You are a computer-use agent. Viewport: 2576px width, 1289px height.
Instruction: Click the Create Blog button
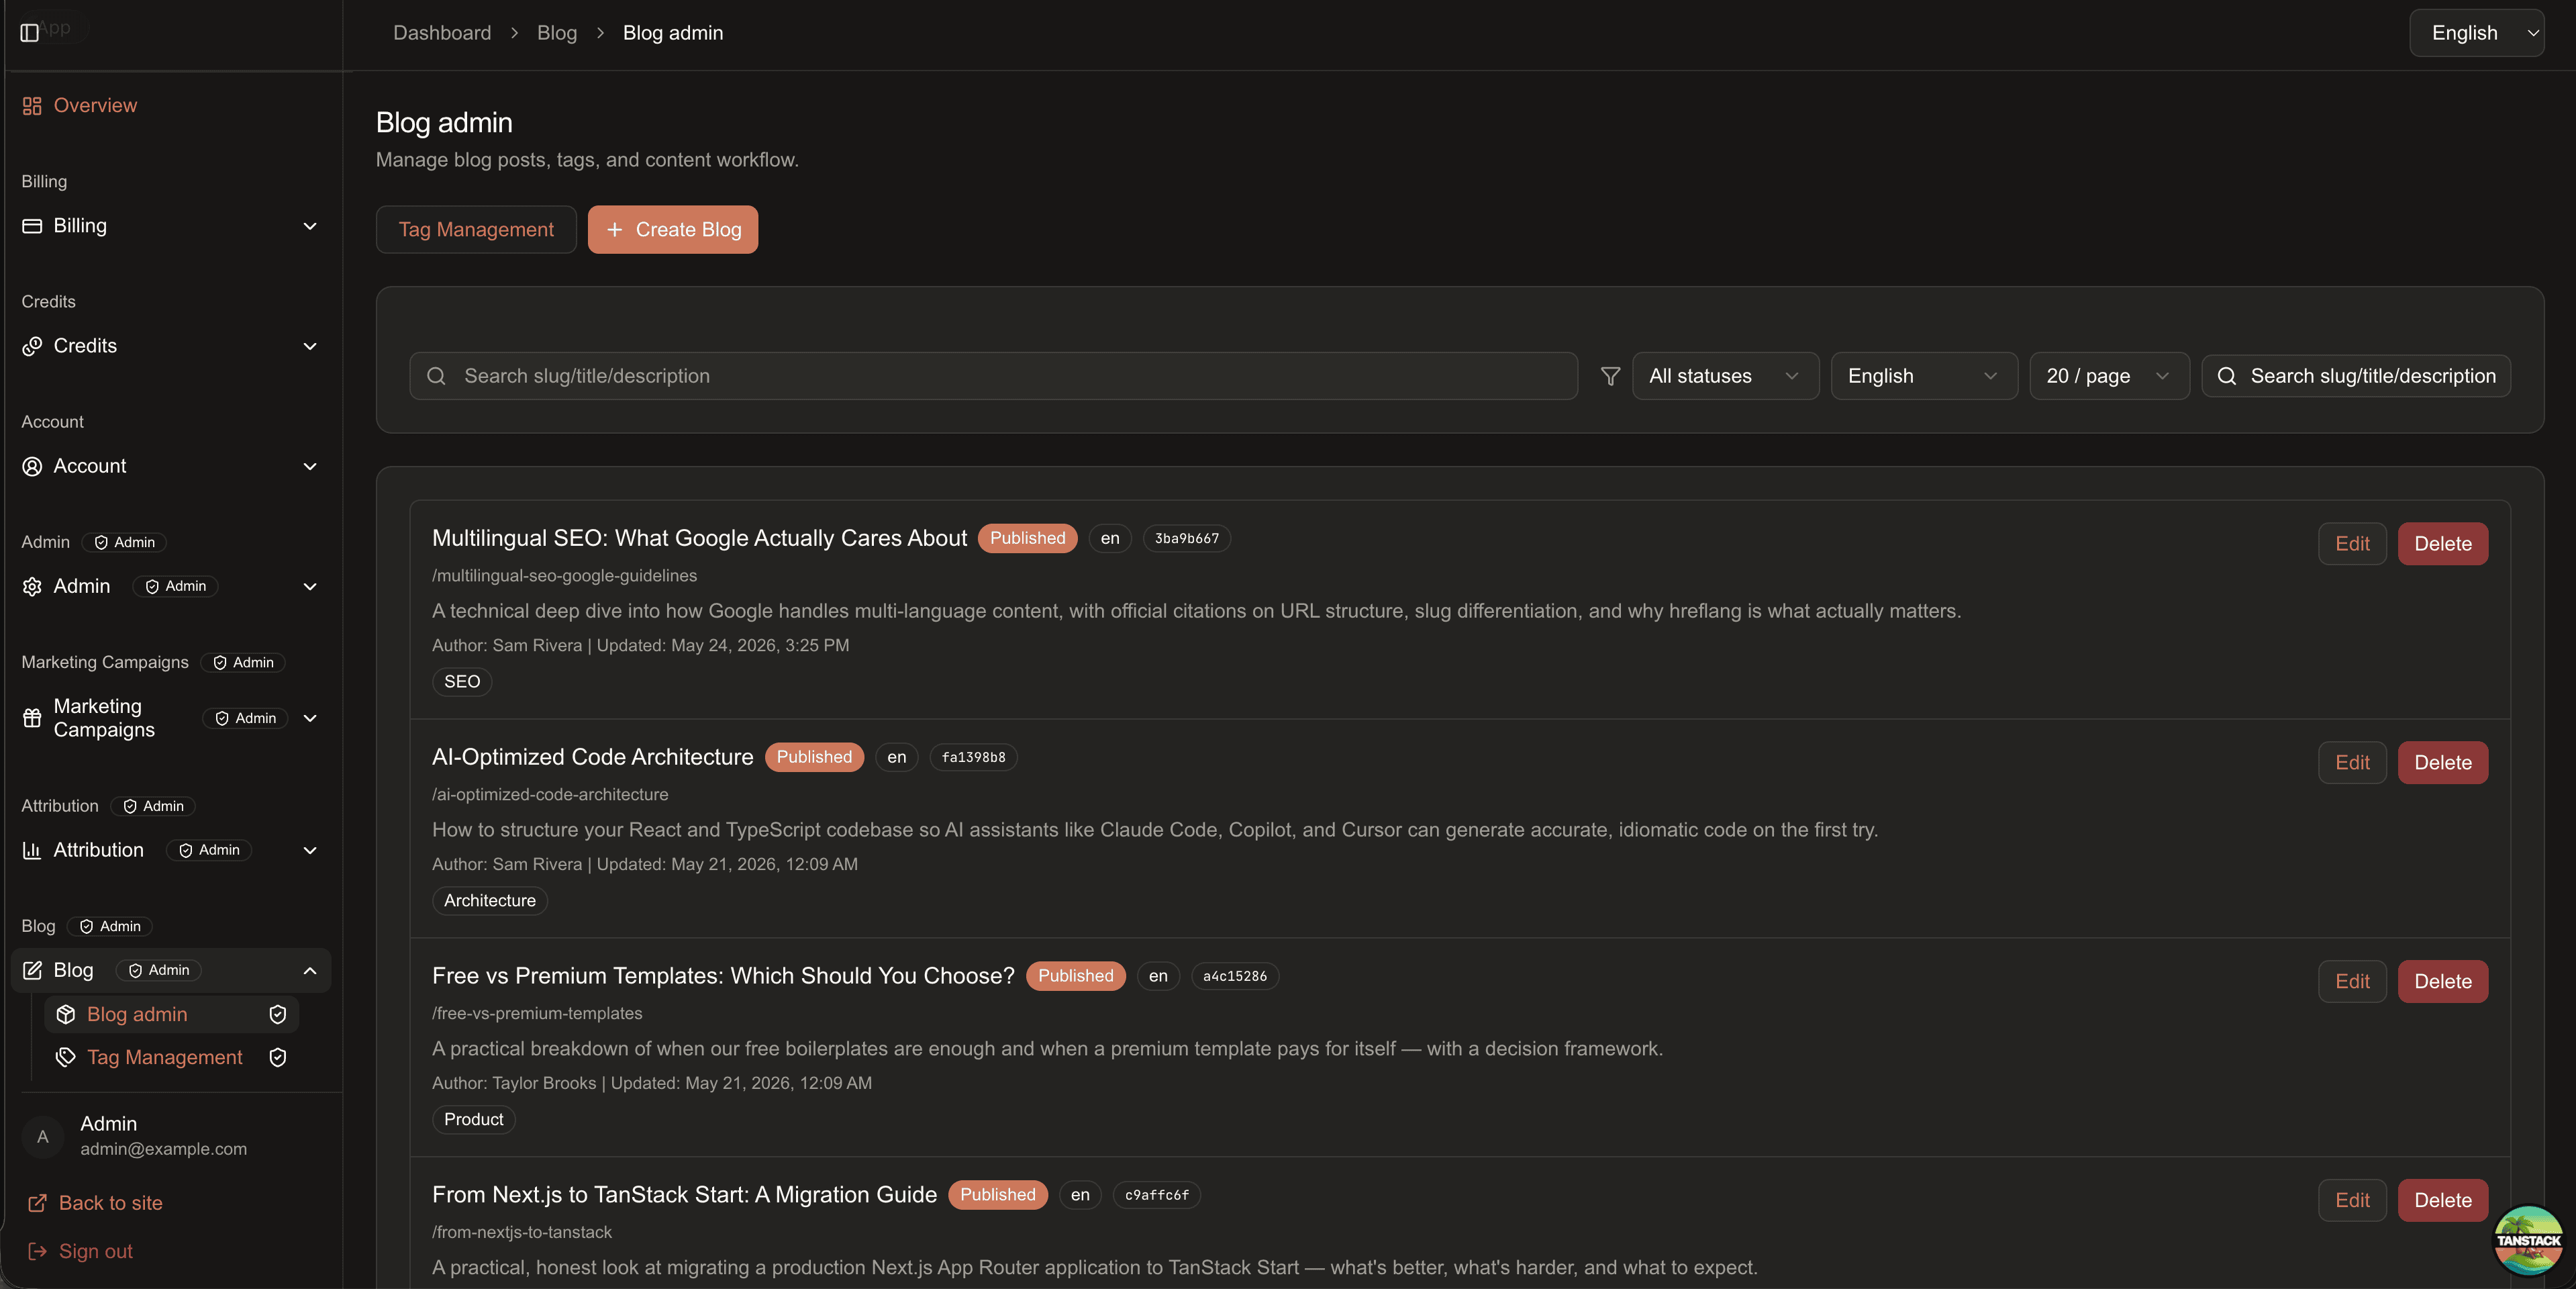click(x=673, y=230)
